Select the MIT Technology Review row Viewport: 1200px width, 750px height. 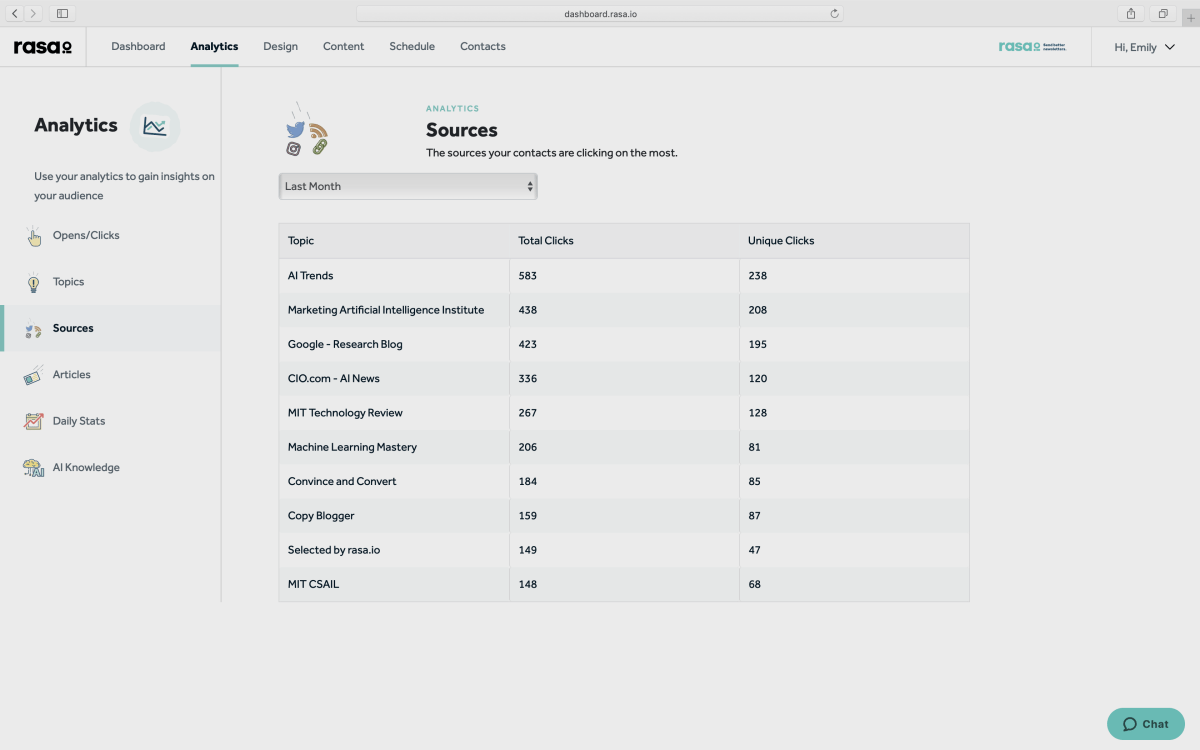[x=624, y=413]
